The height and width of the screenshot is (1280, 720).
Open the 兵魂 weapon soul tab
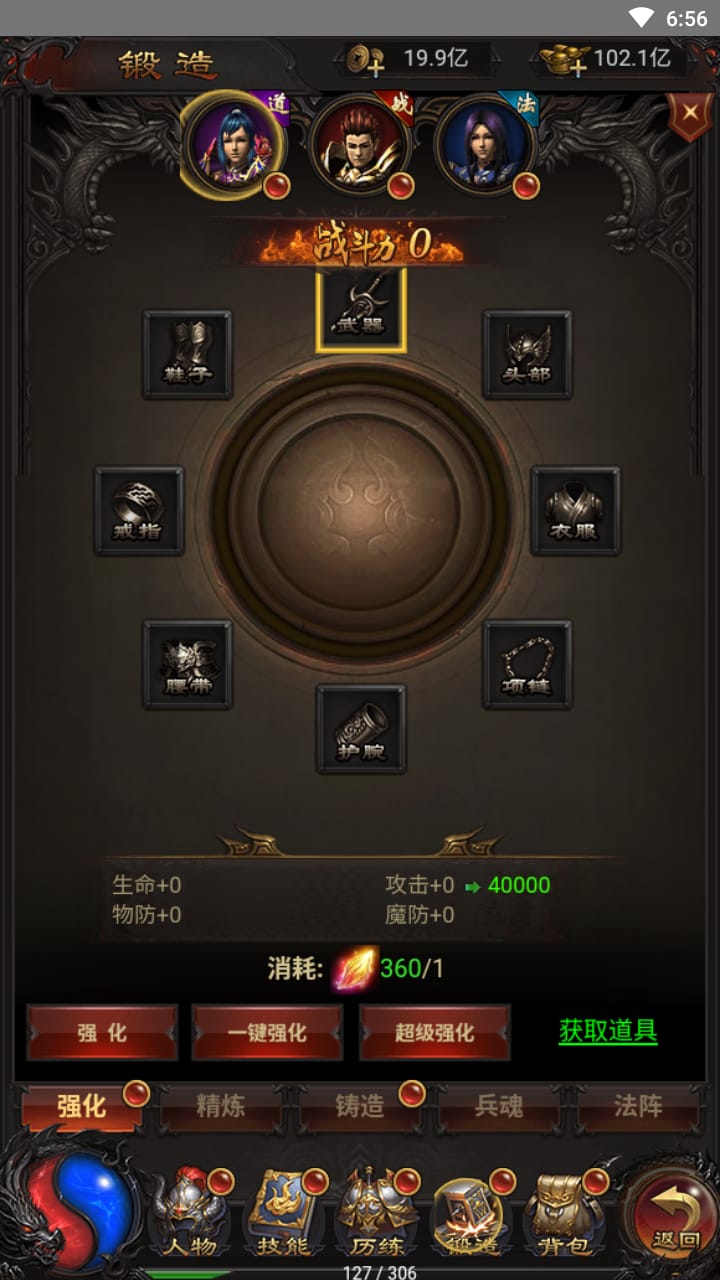498,1107
